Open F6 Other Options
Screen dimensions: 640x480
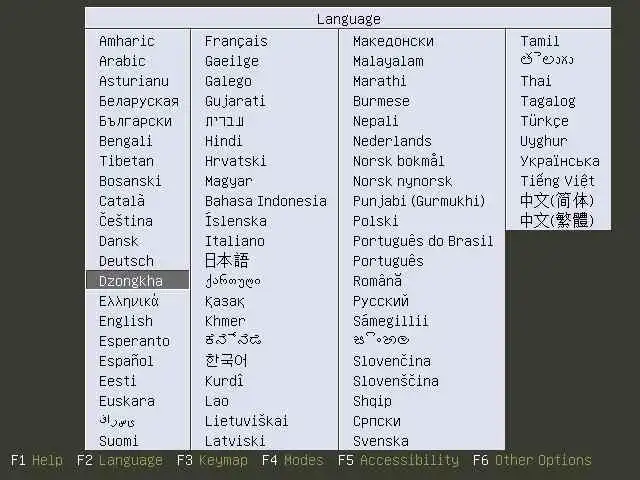(x=532, y=460)
